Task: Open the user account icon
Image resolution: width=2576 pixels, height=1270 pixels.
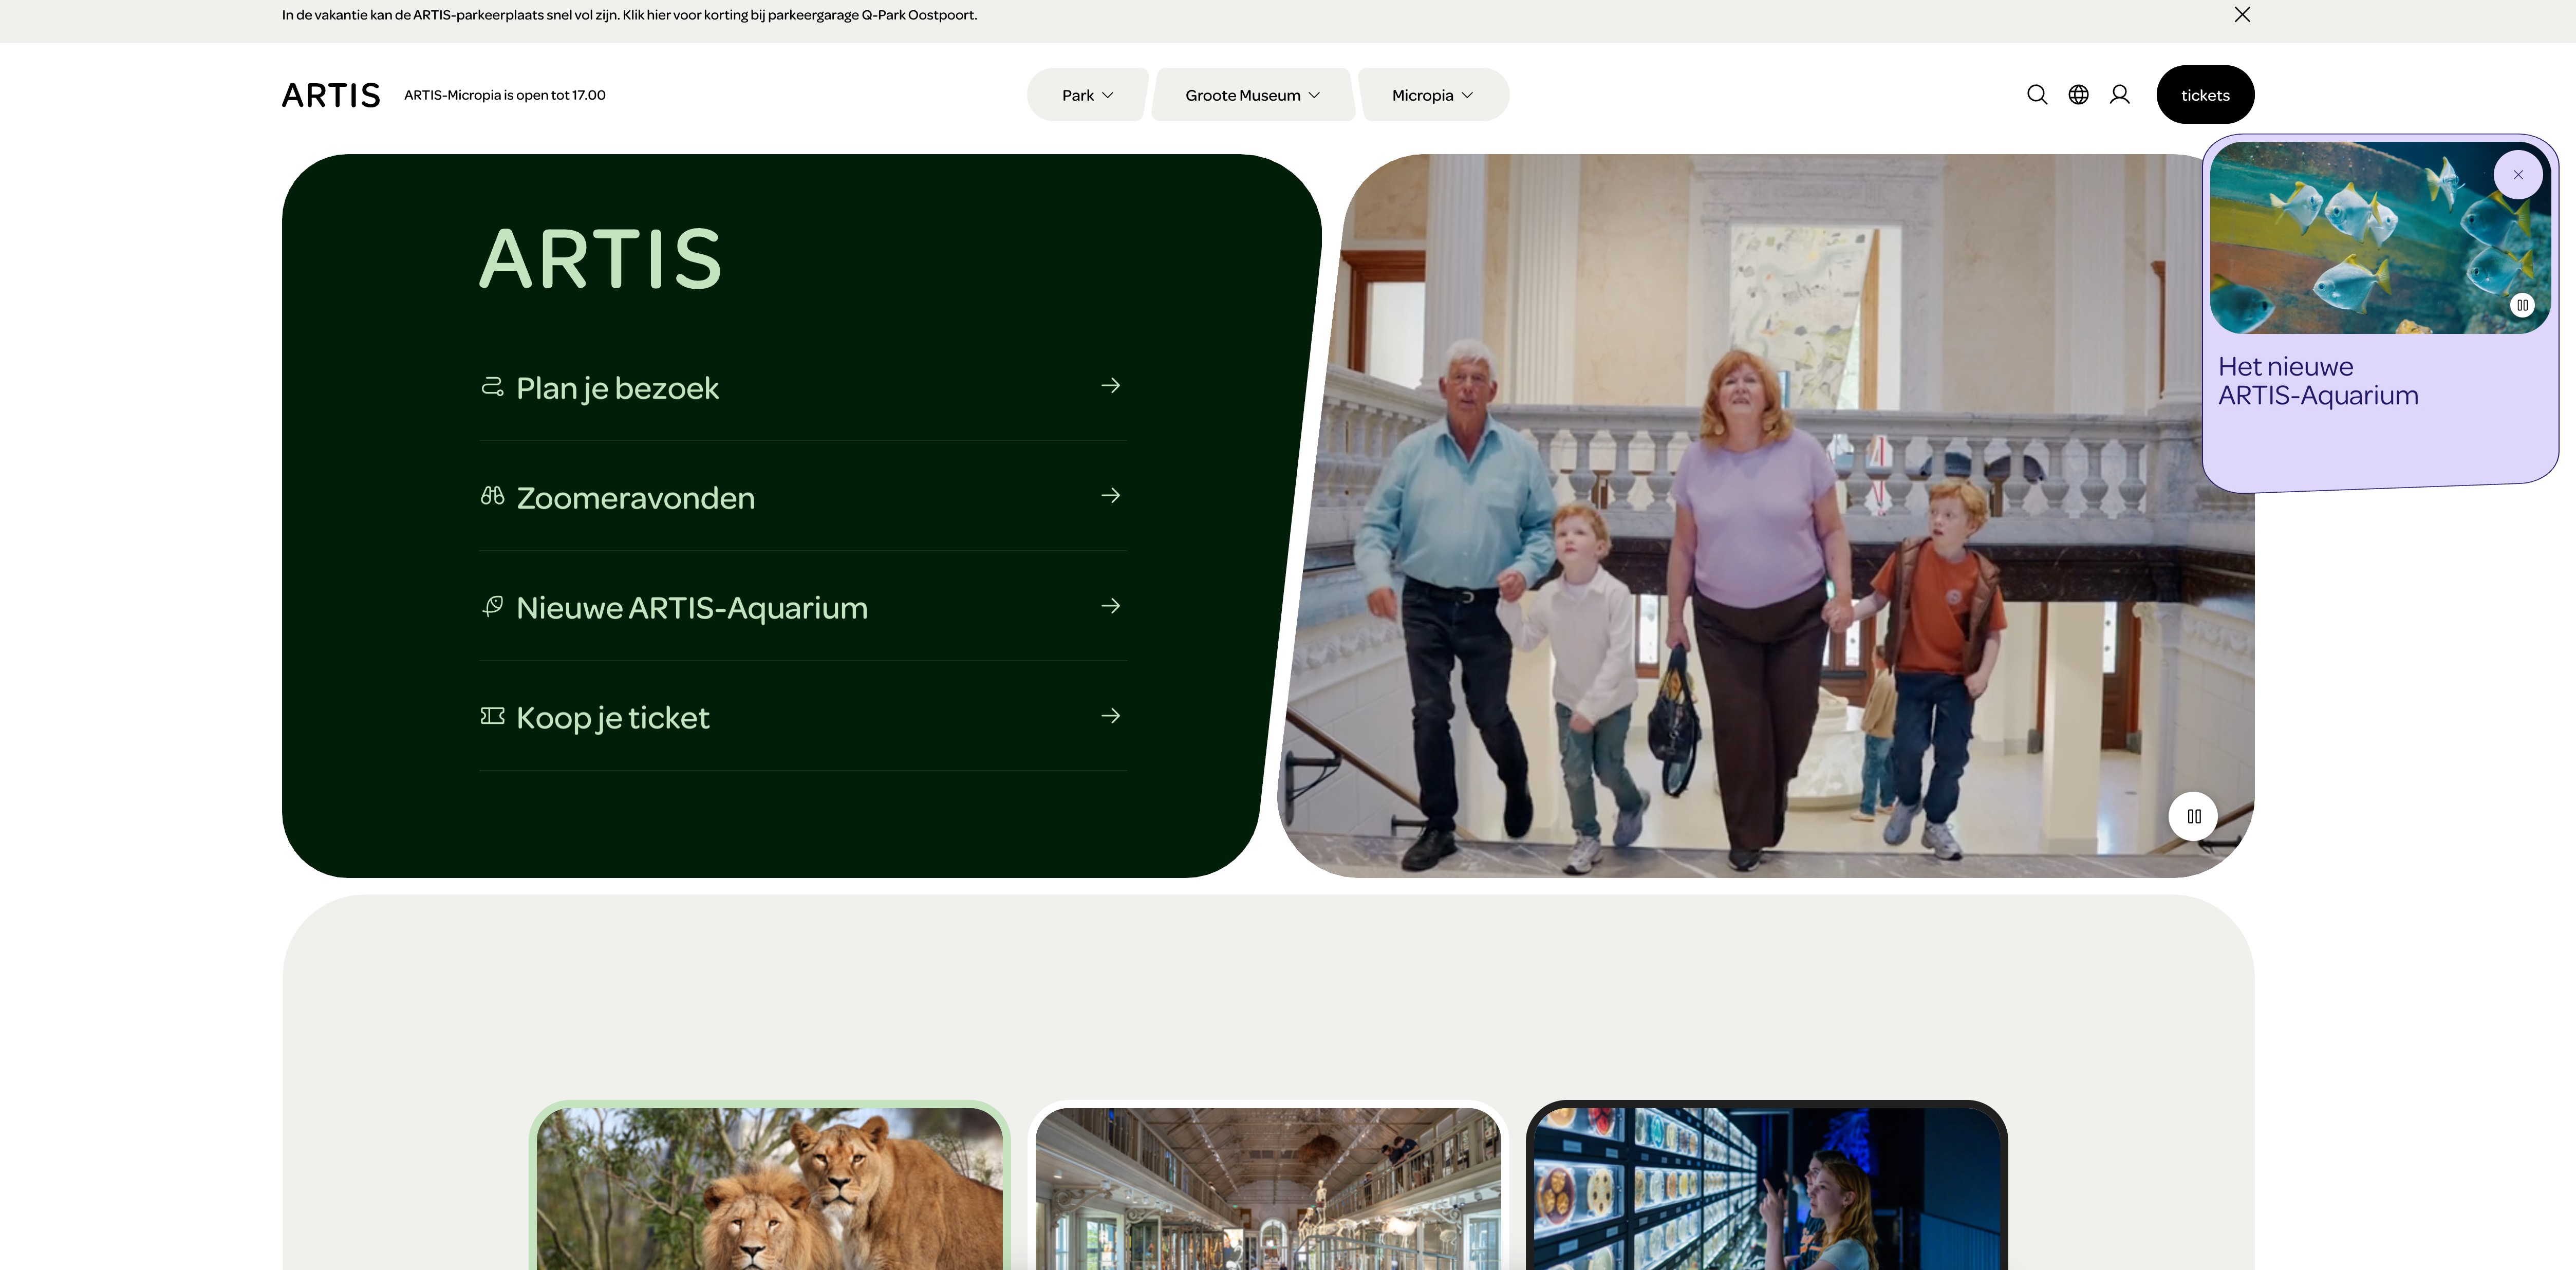Action: [2119, 95]
